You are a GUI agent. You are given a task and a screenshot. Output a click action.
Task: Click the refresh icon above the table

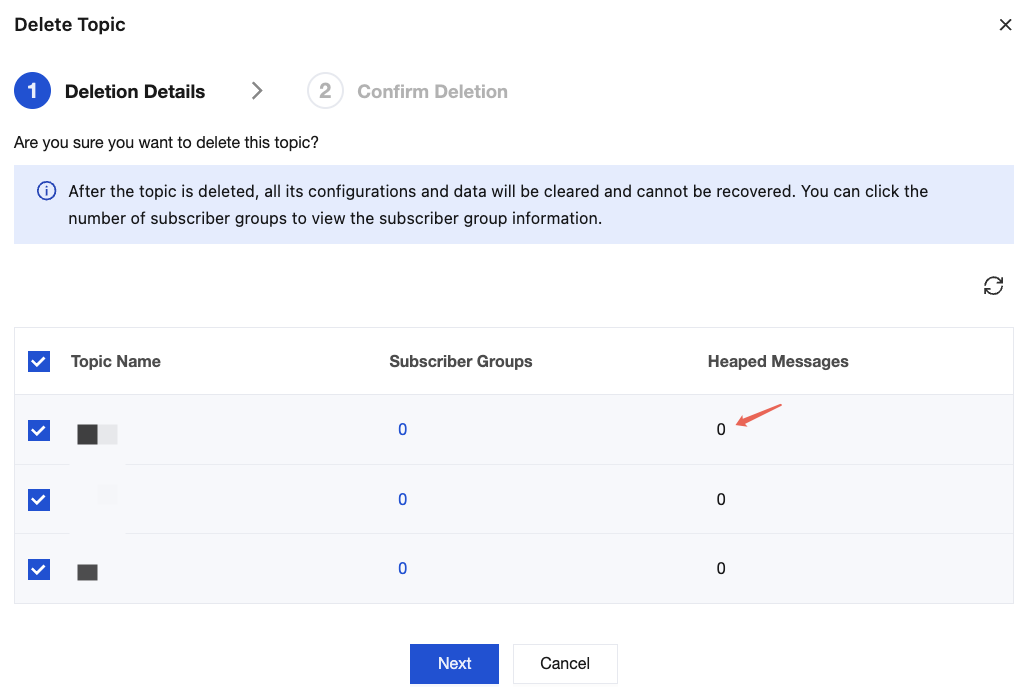coord(993,287)
